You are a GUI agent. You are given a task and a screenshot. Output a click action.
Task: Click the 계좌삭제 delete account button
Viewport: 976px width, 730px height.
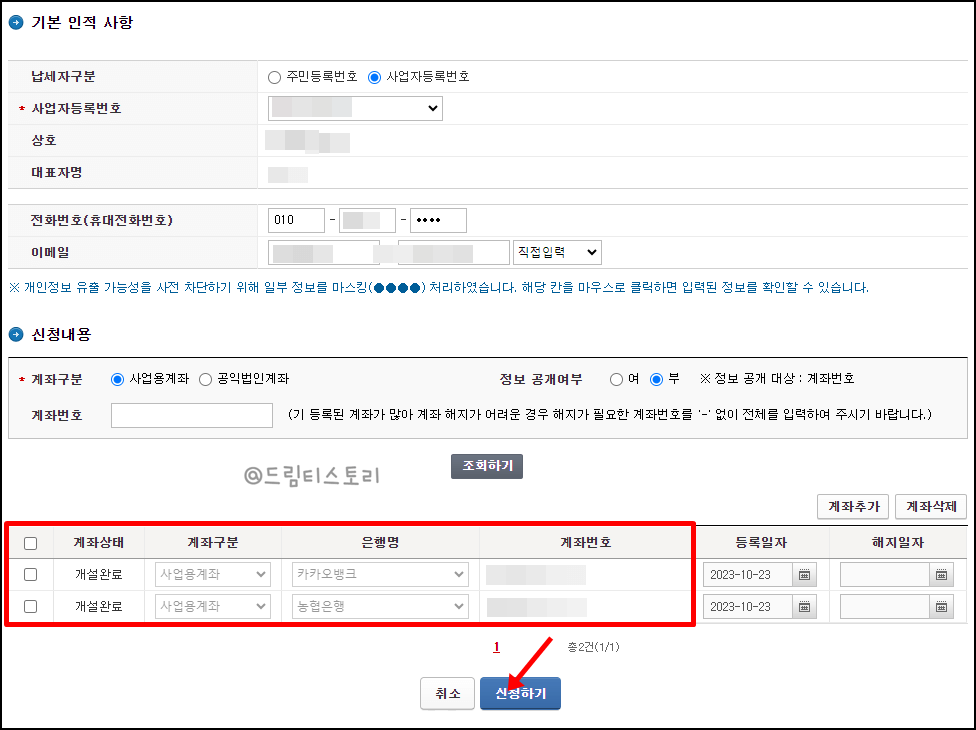tap(932, 506)
